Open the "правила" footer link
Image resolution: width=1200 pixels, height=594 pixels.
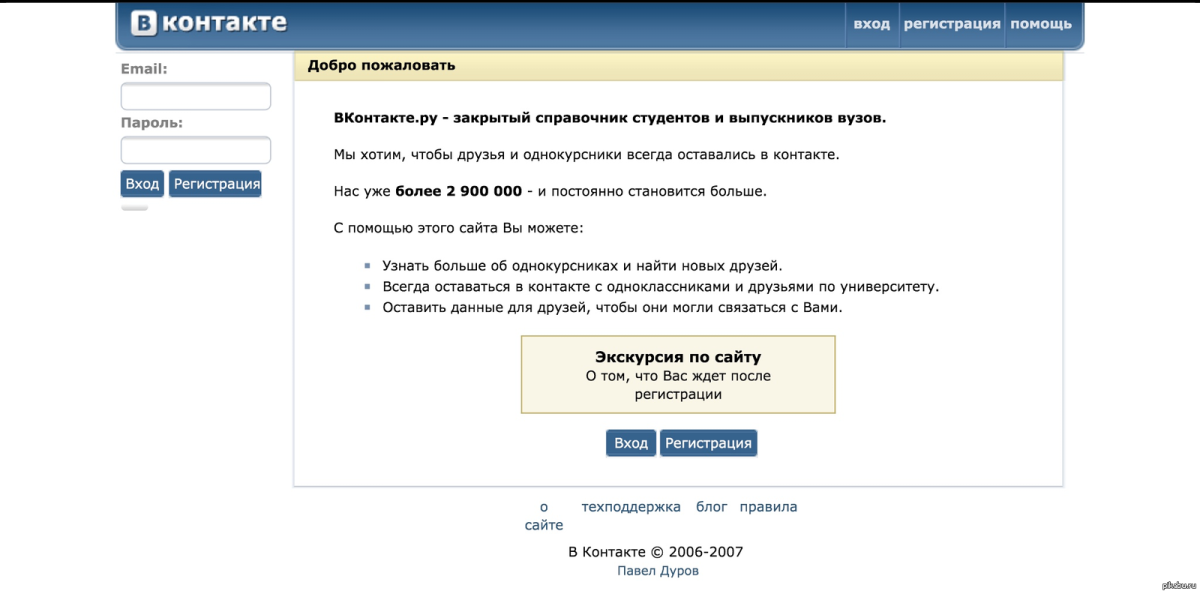tap(768, 506)
